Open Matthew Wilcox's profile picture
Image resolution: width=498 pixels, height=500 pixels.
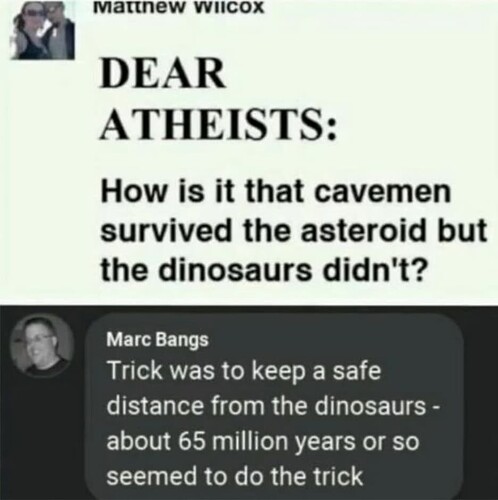43,30
